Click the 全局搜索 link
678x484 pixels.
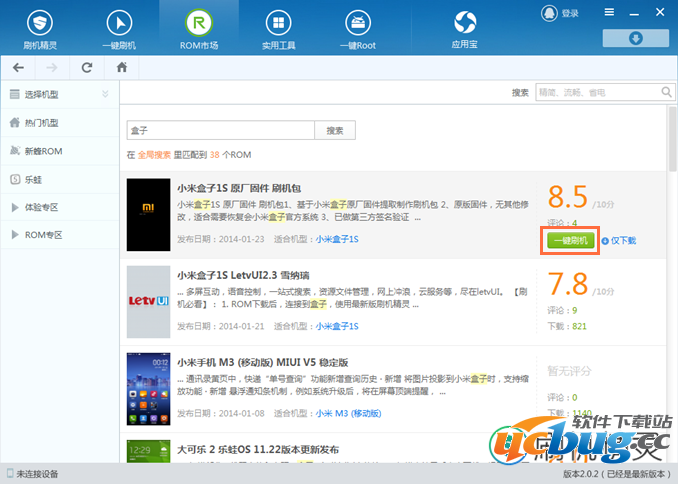[x=154, y=155]
